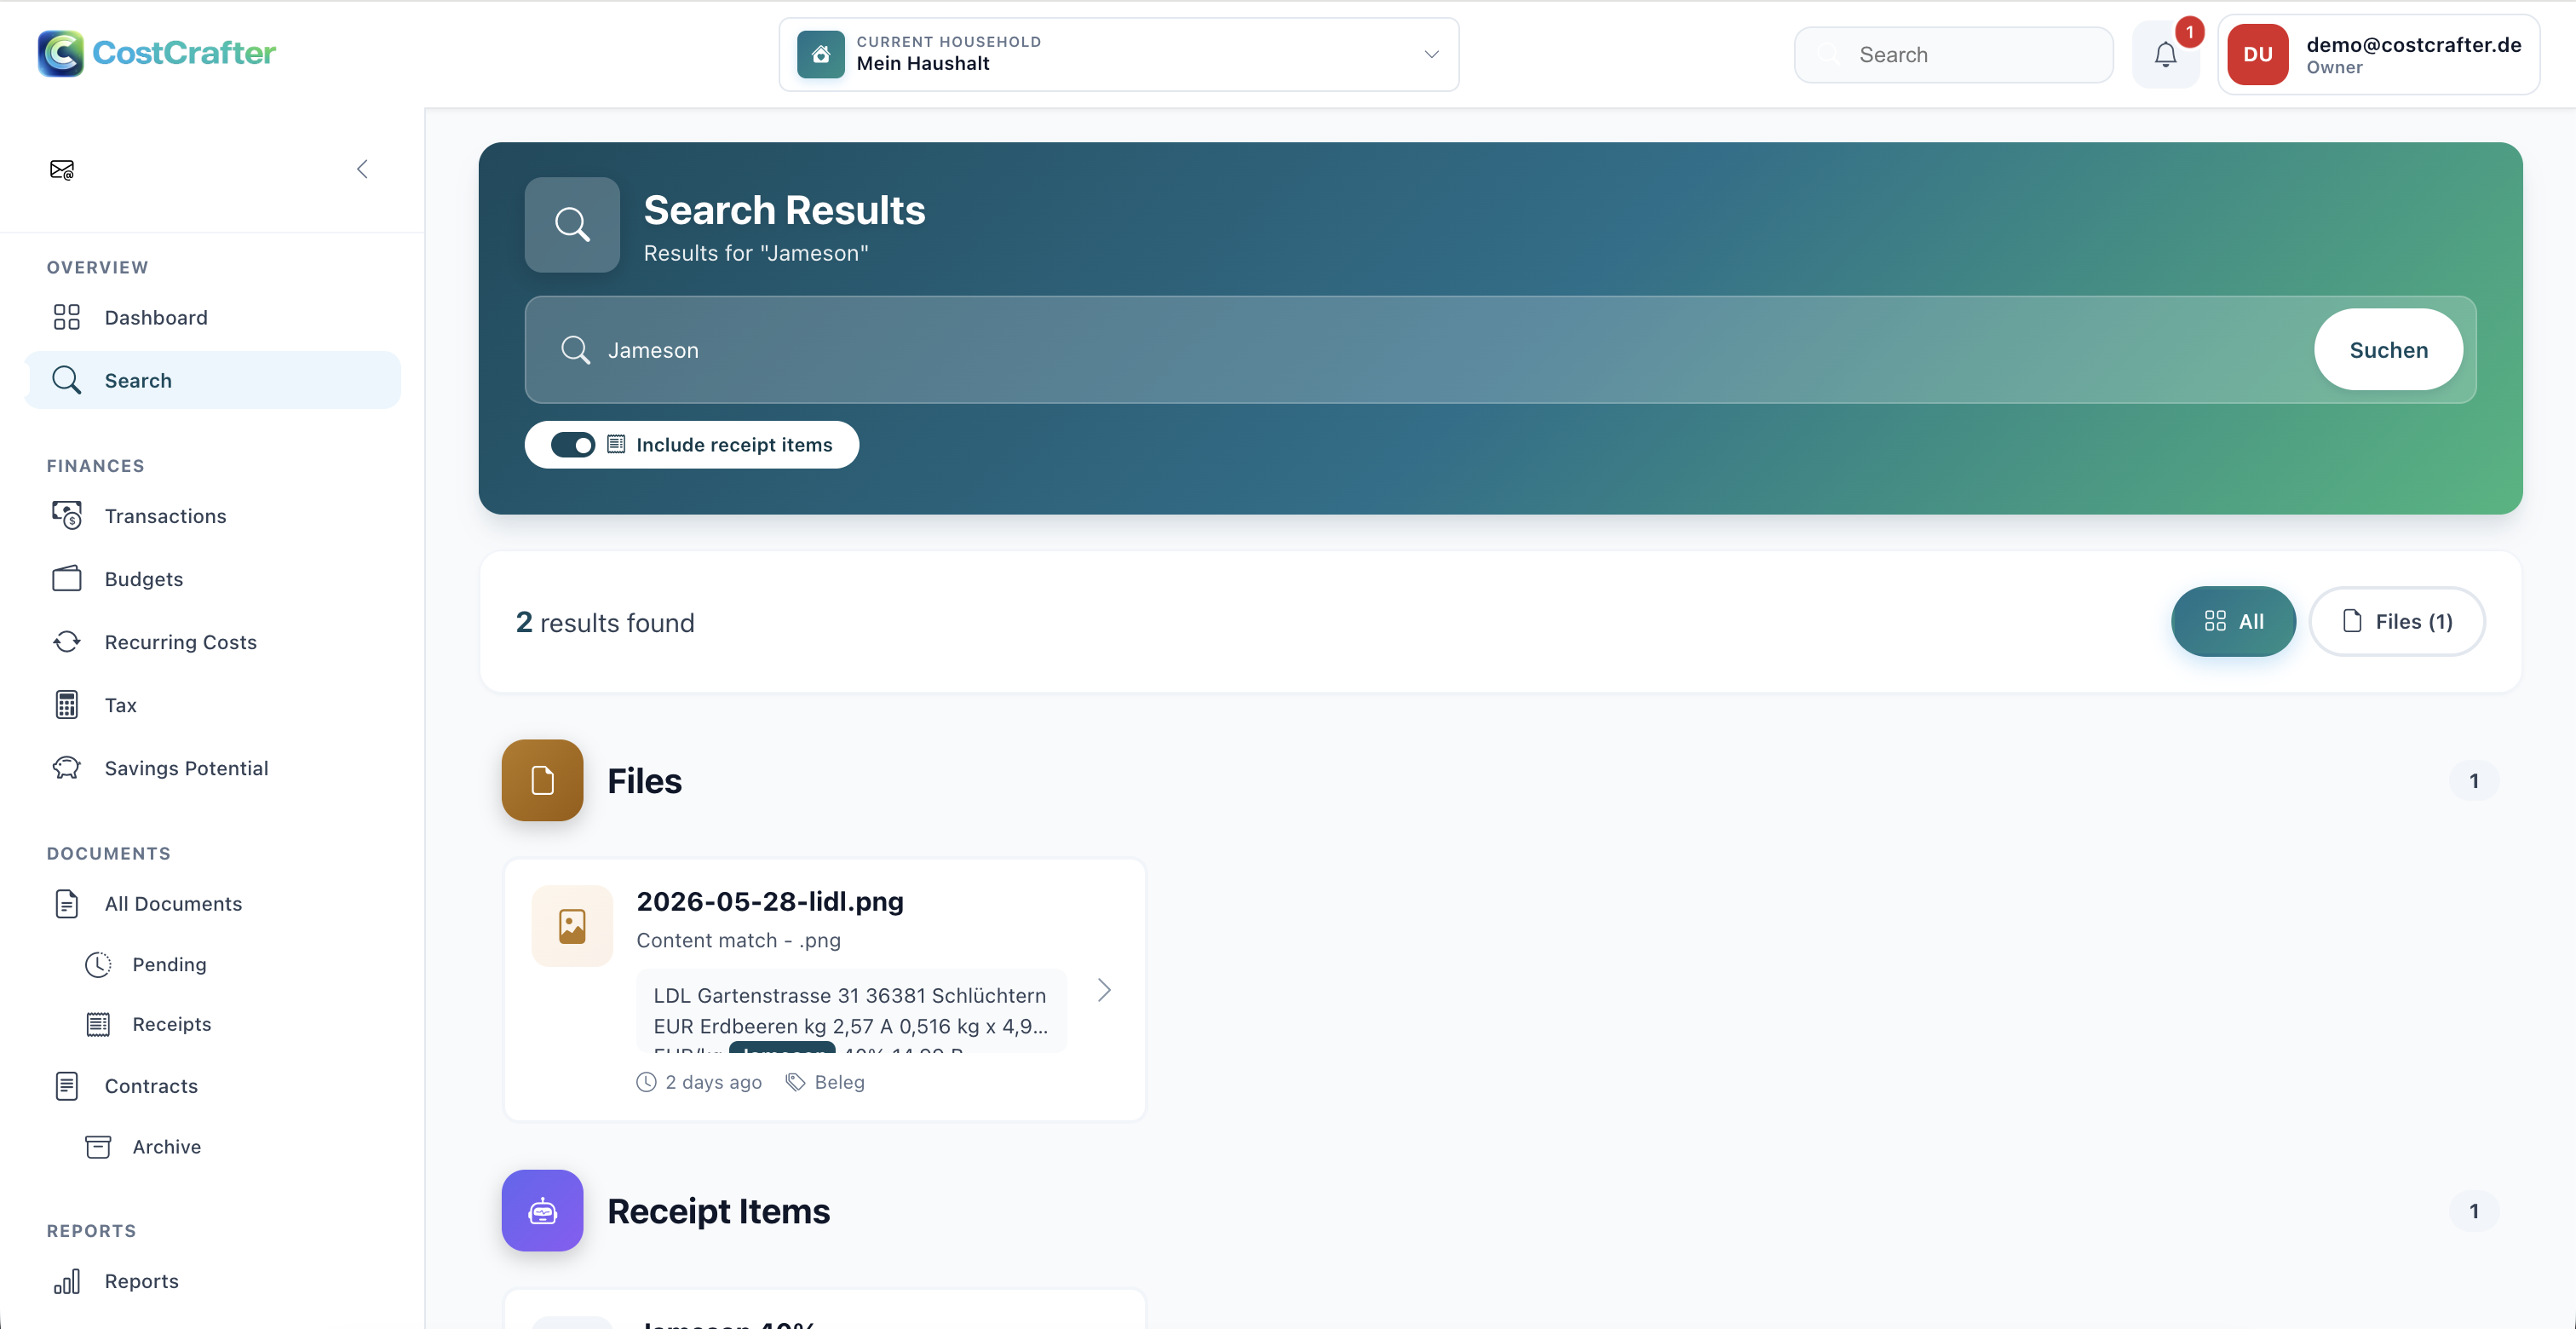This screenshot has width=2576, height=1329.
Task: Open the Pending clock icon
Action: click(x=98, y=964)
